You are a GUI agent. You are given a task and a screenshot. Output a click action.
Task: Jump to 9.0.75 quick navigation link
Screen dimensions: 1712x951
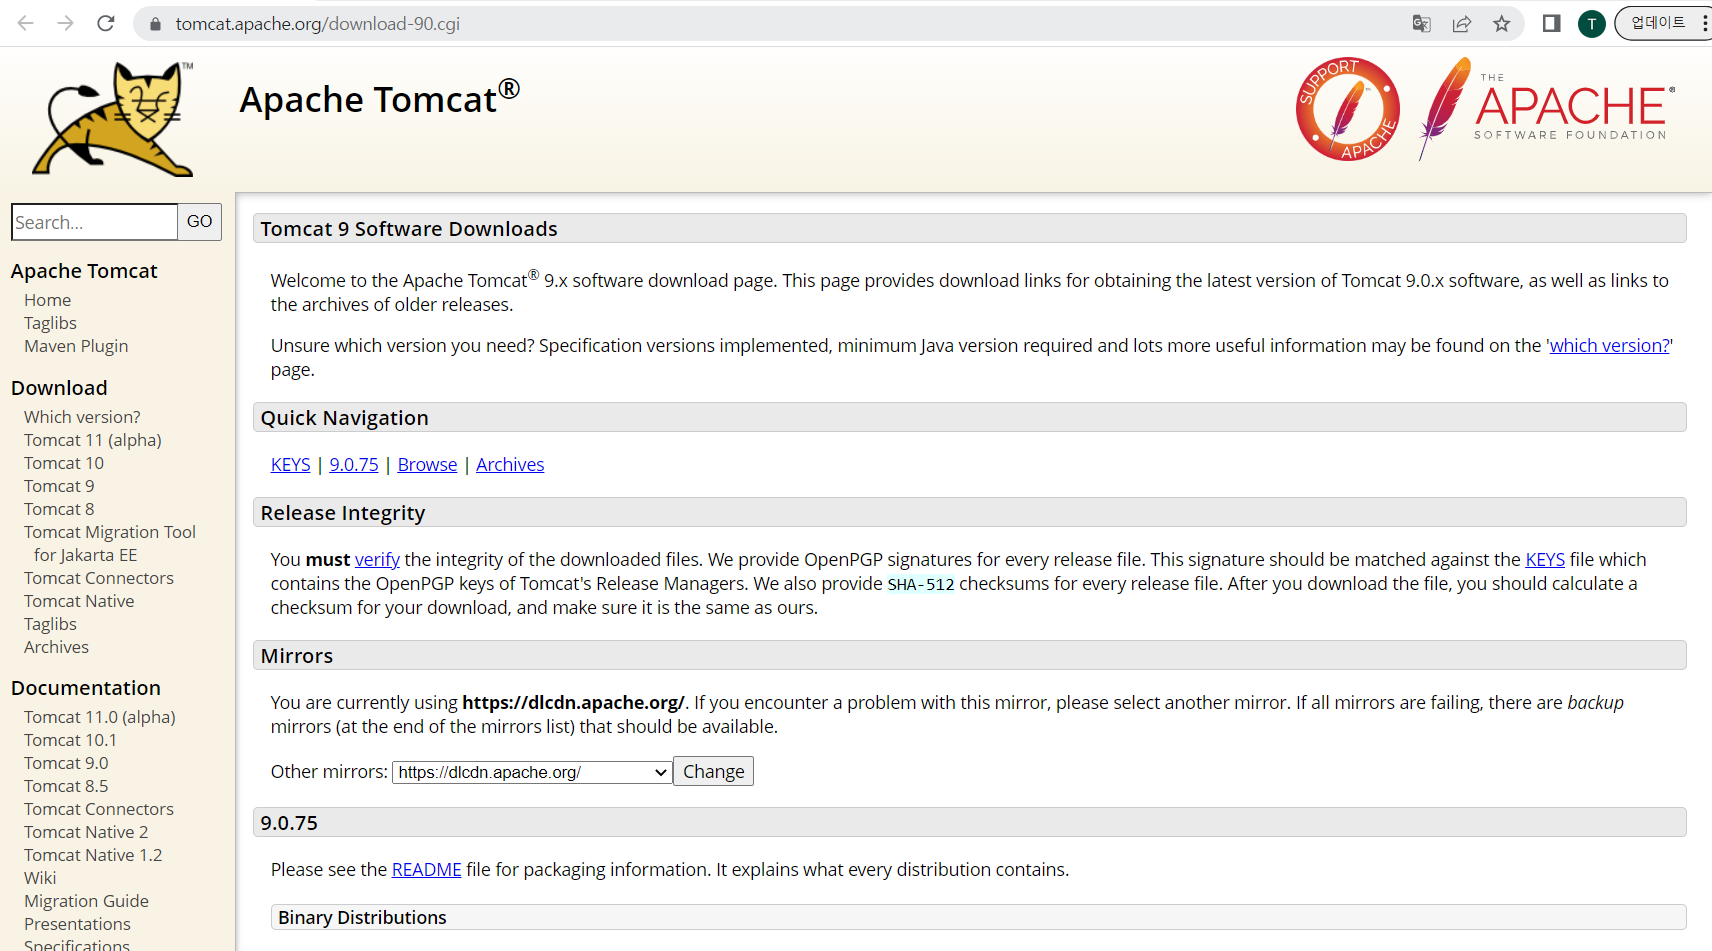pos(354,465)
